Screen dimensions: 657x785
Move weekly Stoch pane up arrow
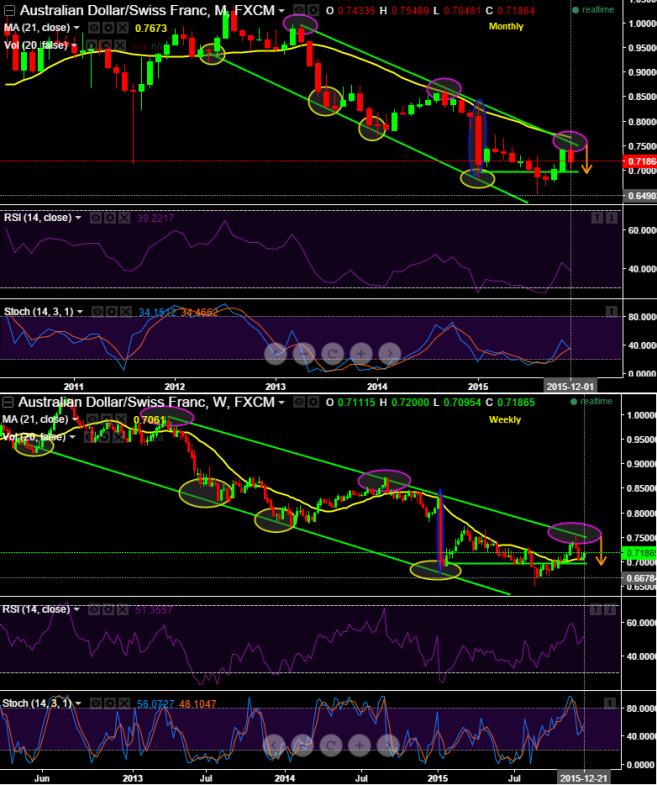click(610, 703)
